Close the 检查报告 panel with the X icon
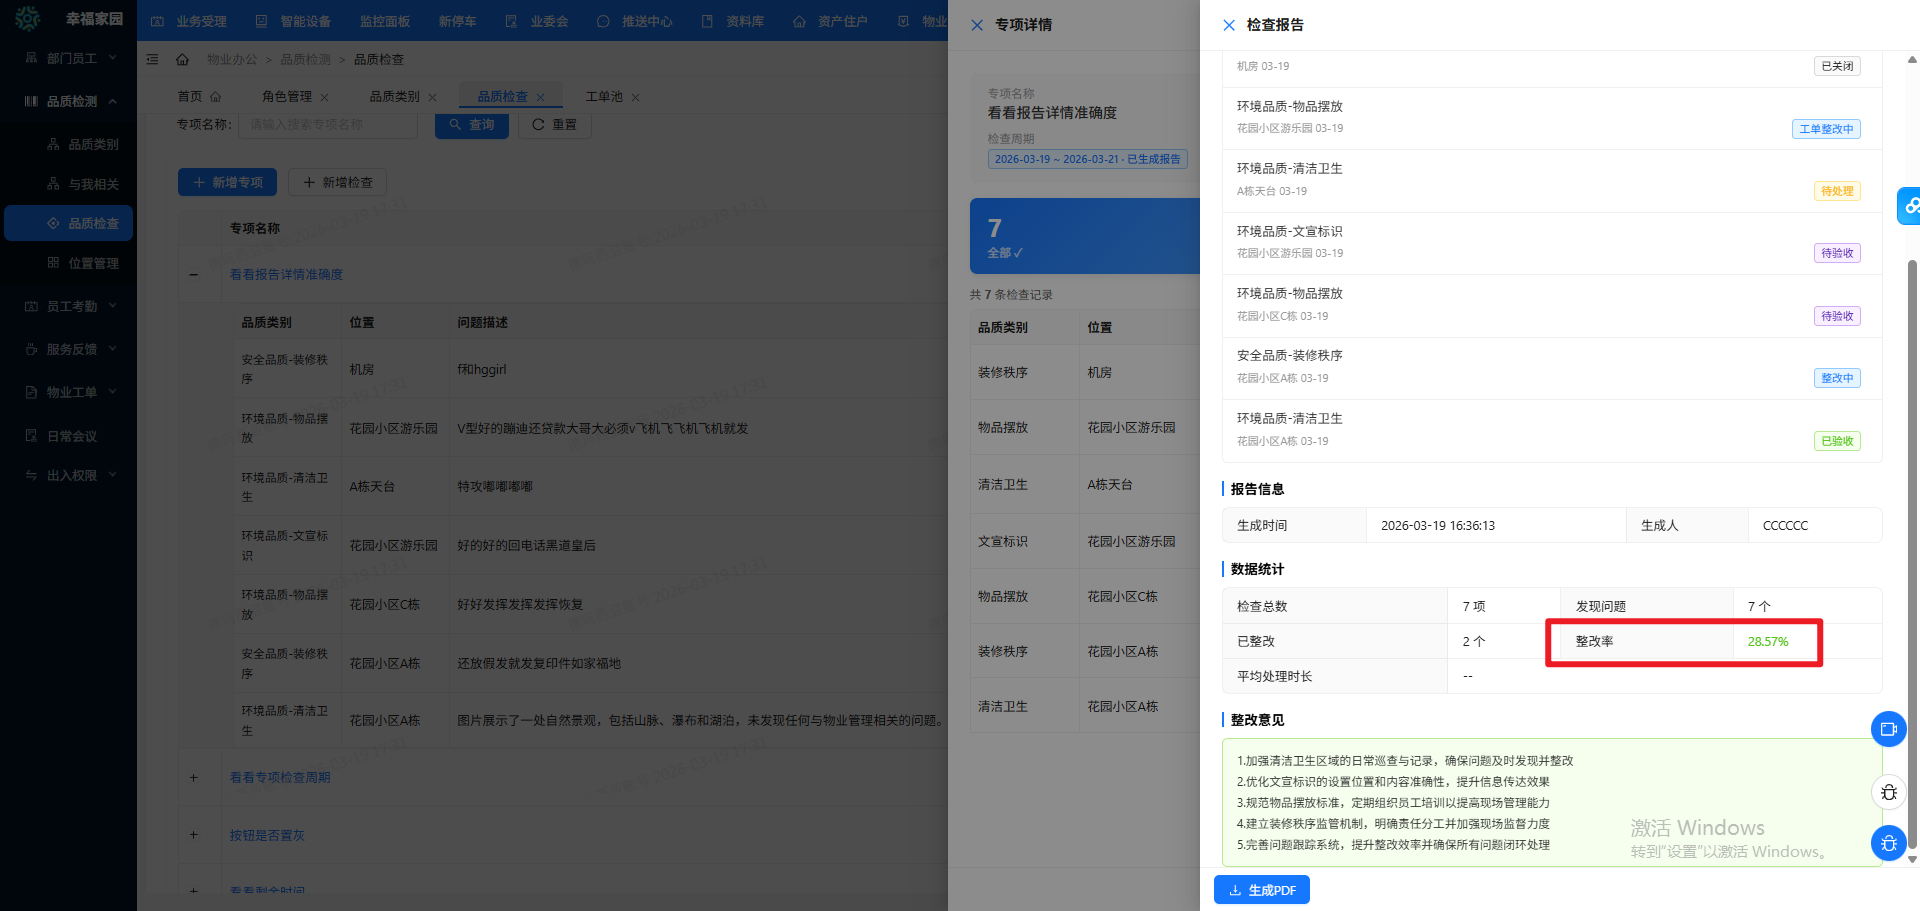 click(1229, 25)
